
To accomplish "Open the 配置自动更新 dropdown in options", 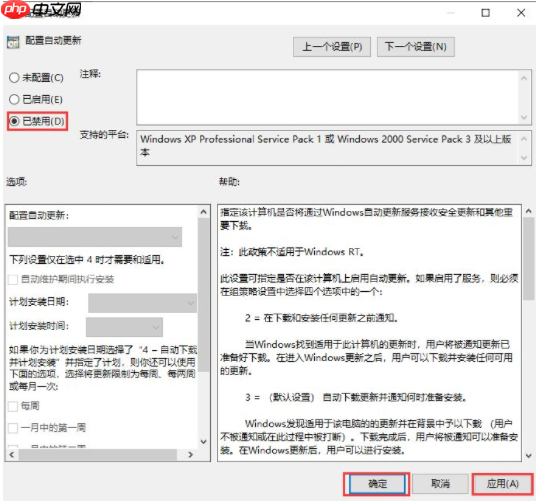I will click(x=95, y=237).
